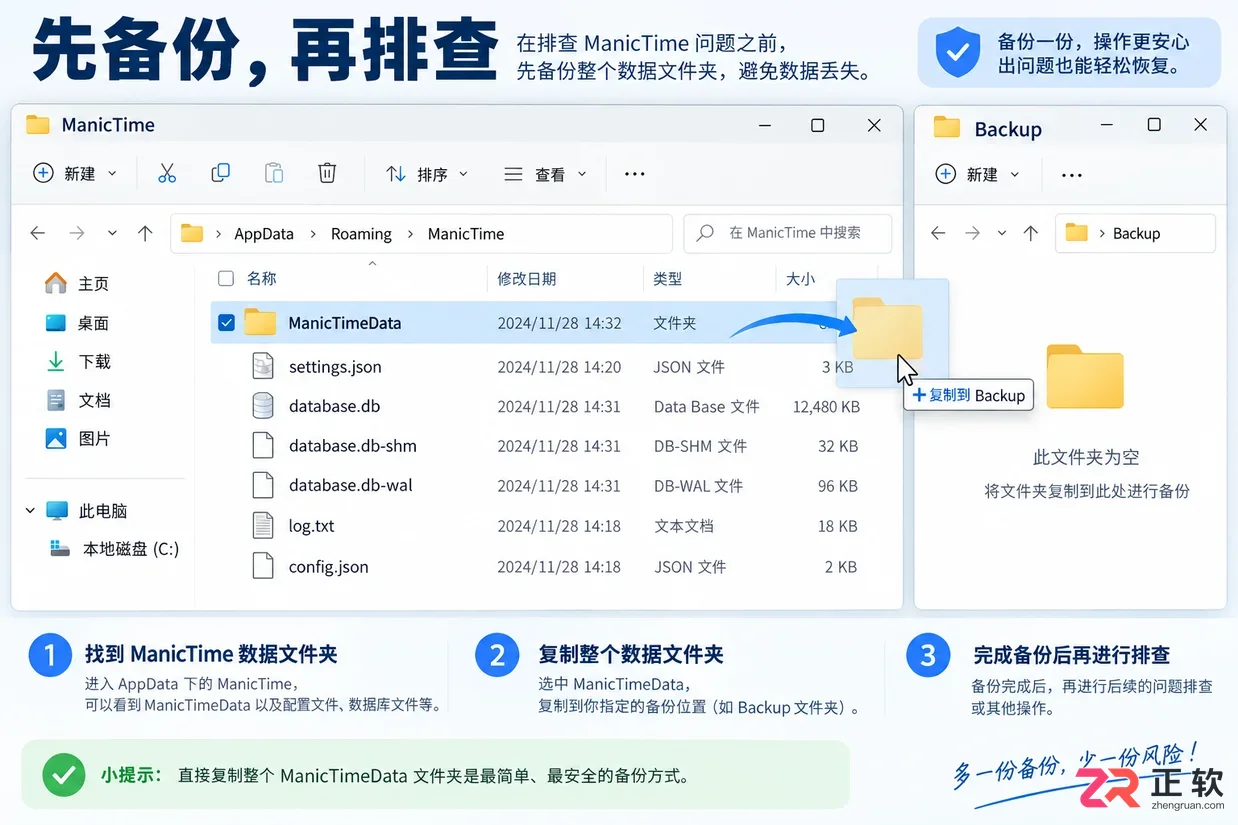
Task: Sort by the 大小 column header
Action: click(x=800, y=279)
